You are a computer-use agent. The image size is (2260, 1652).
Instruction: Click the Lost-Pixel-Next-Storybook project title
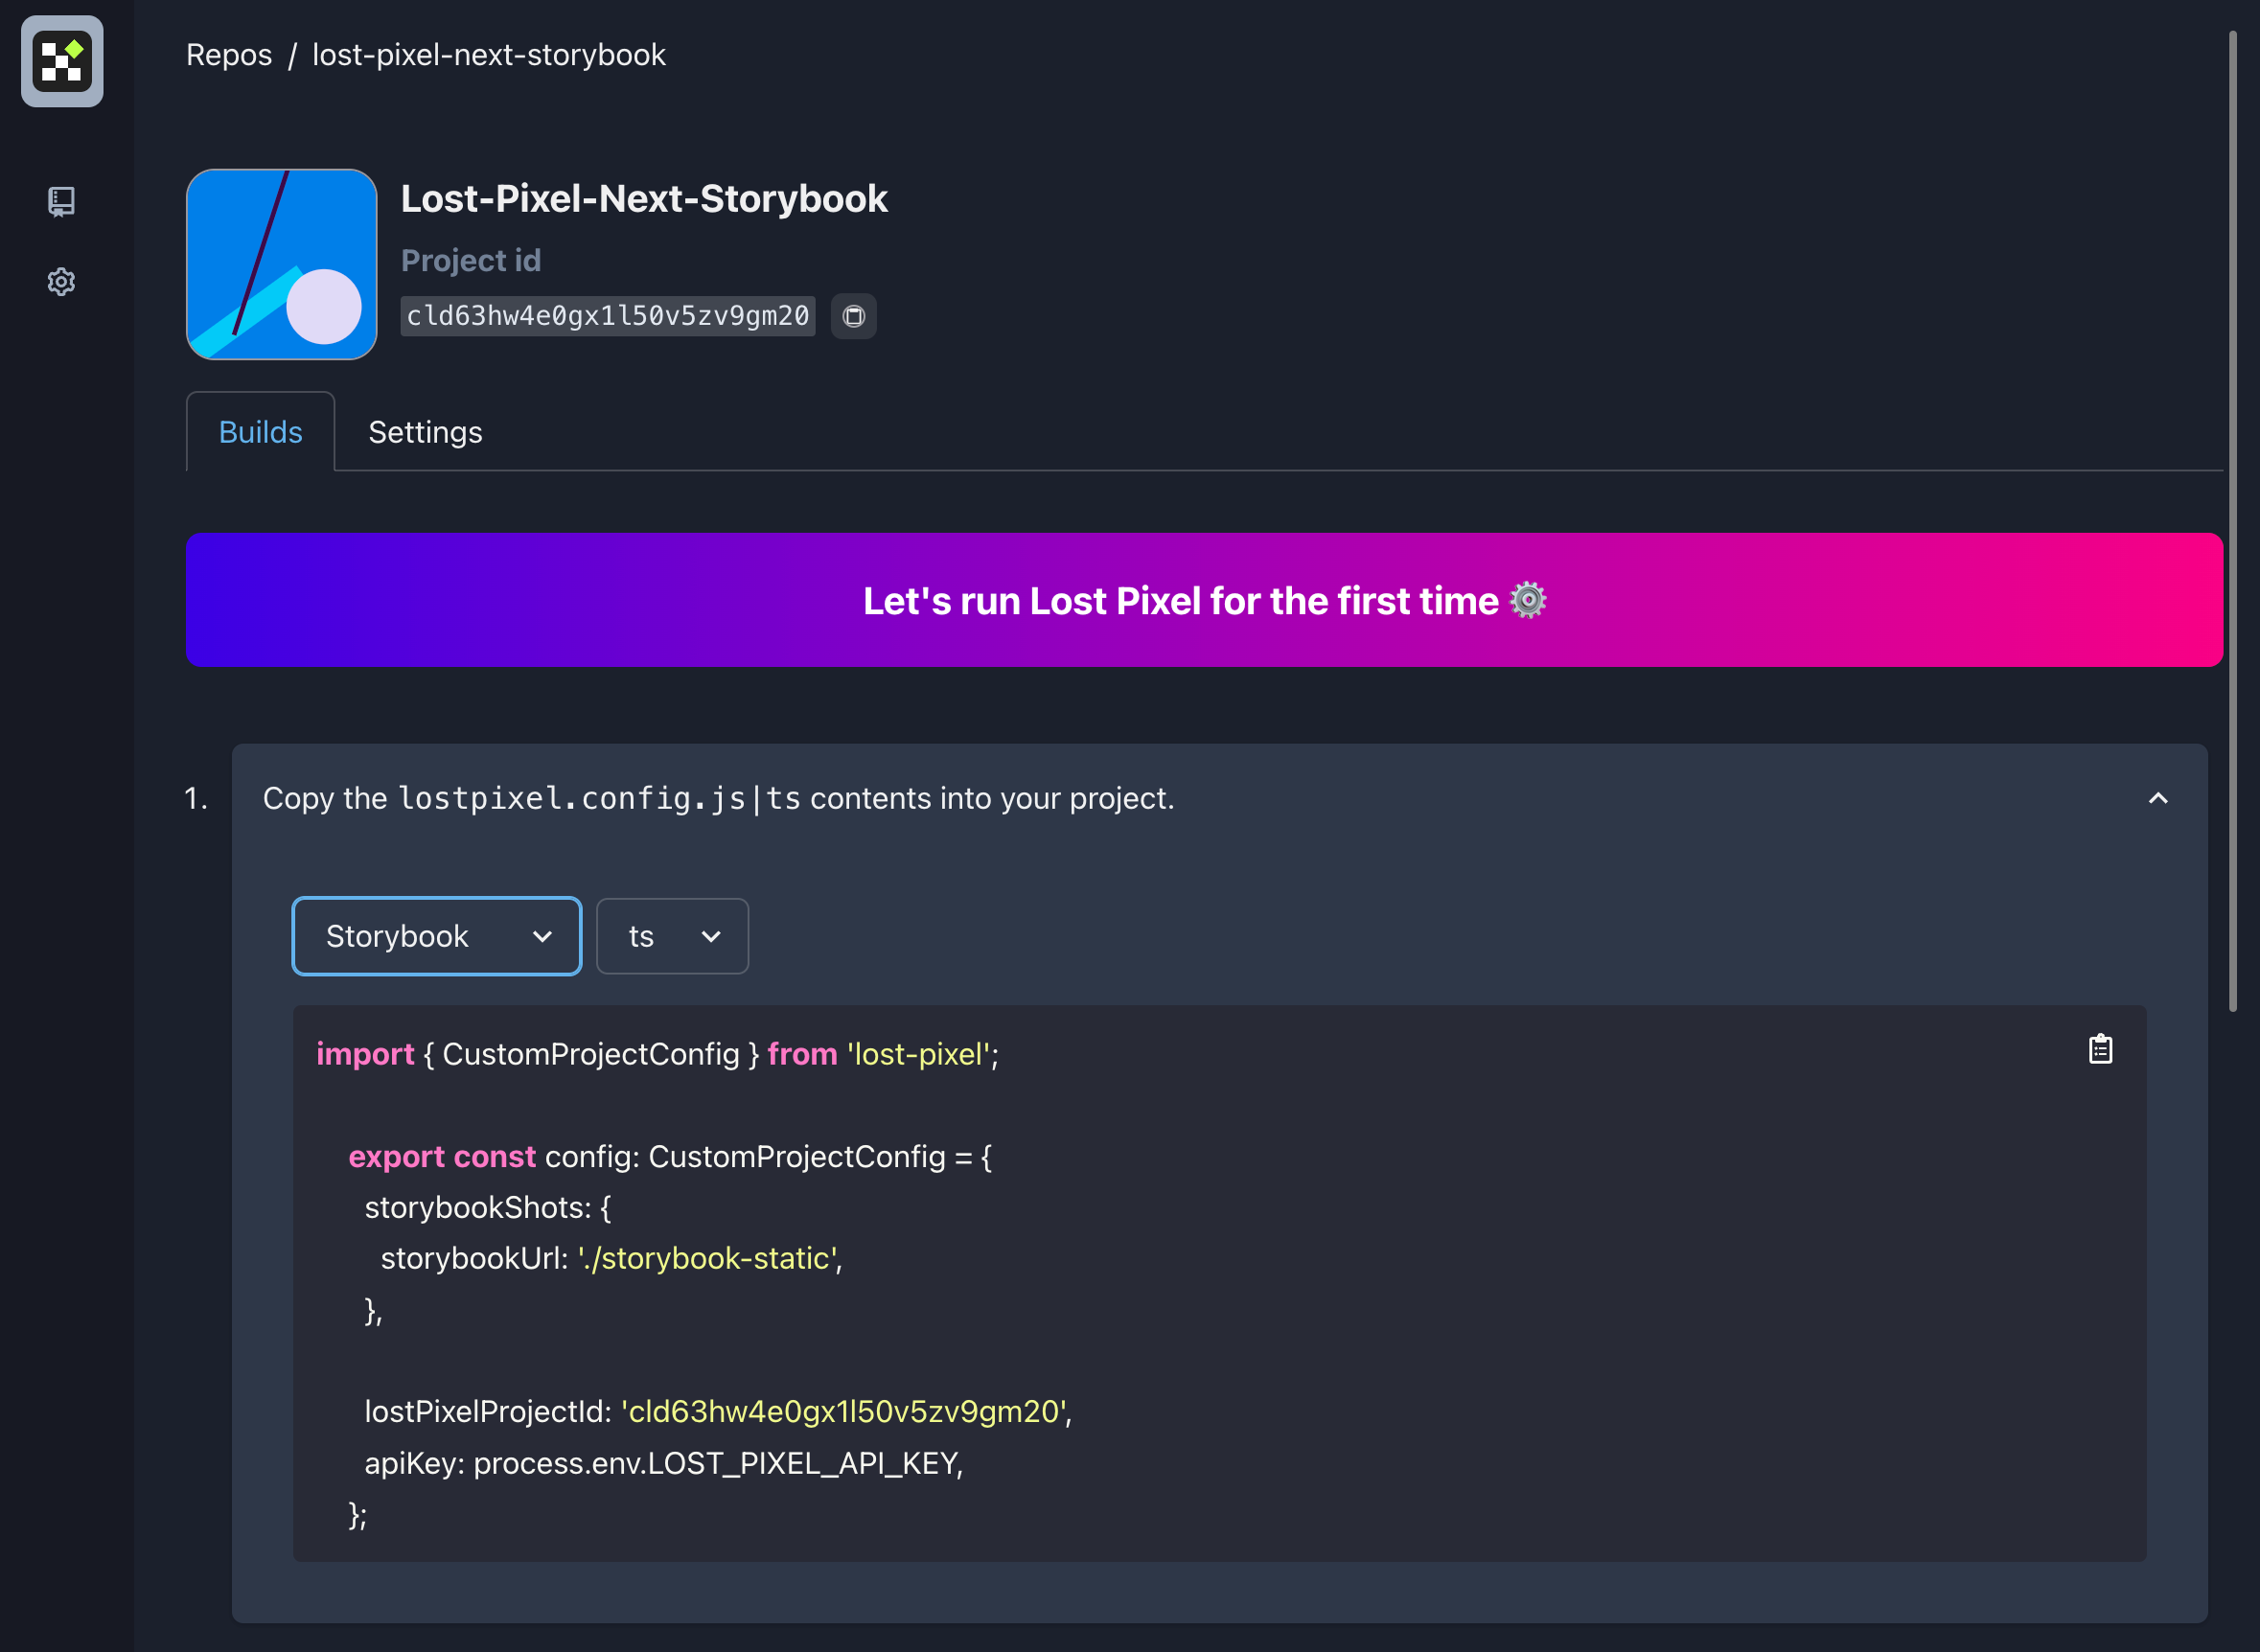tap(644, 198)
